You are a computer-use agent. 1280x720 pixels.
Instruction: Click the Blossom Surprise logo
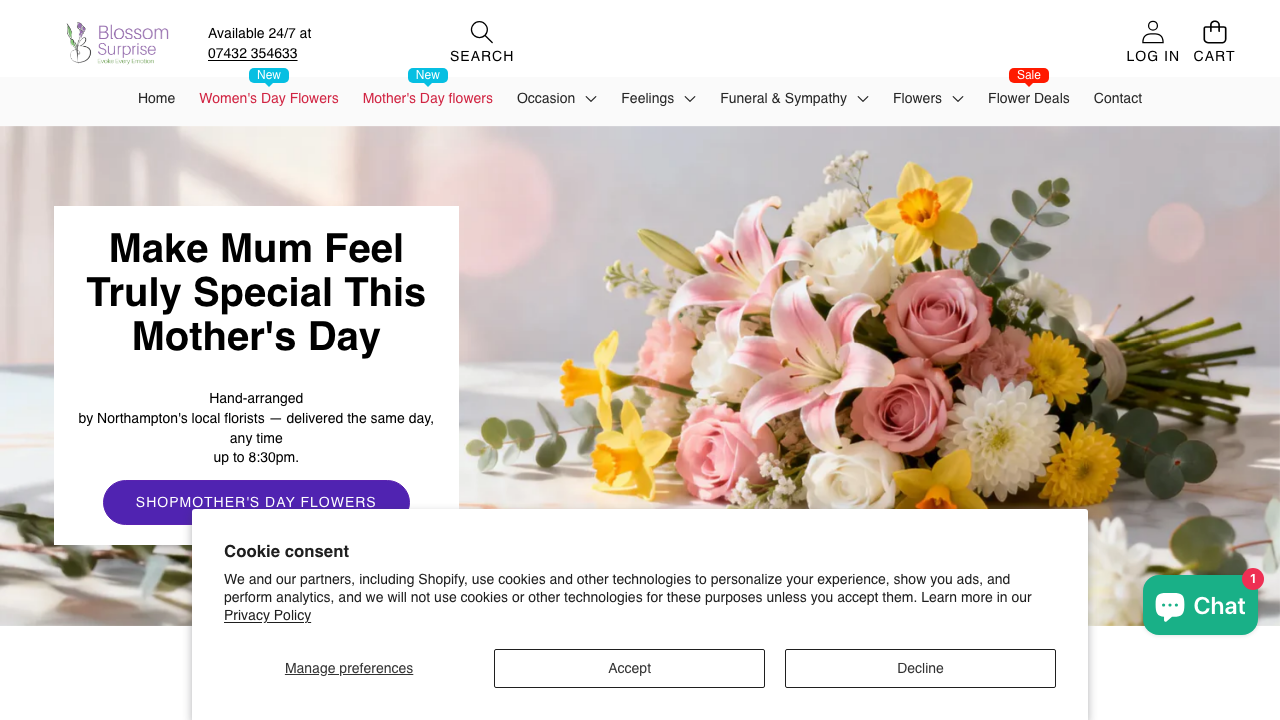[x=115, y=42]
